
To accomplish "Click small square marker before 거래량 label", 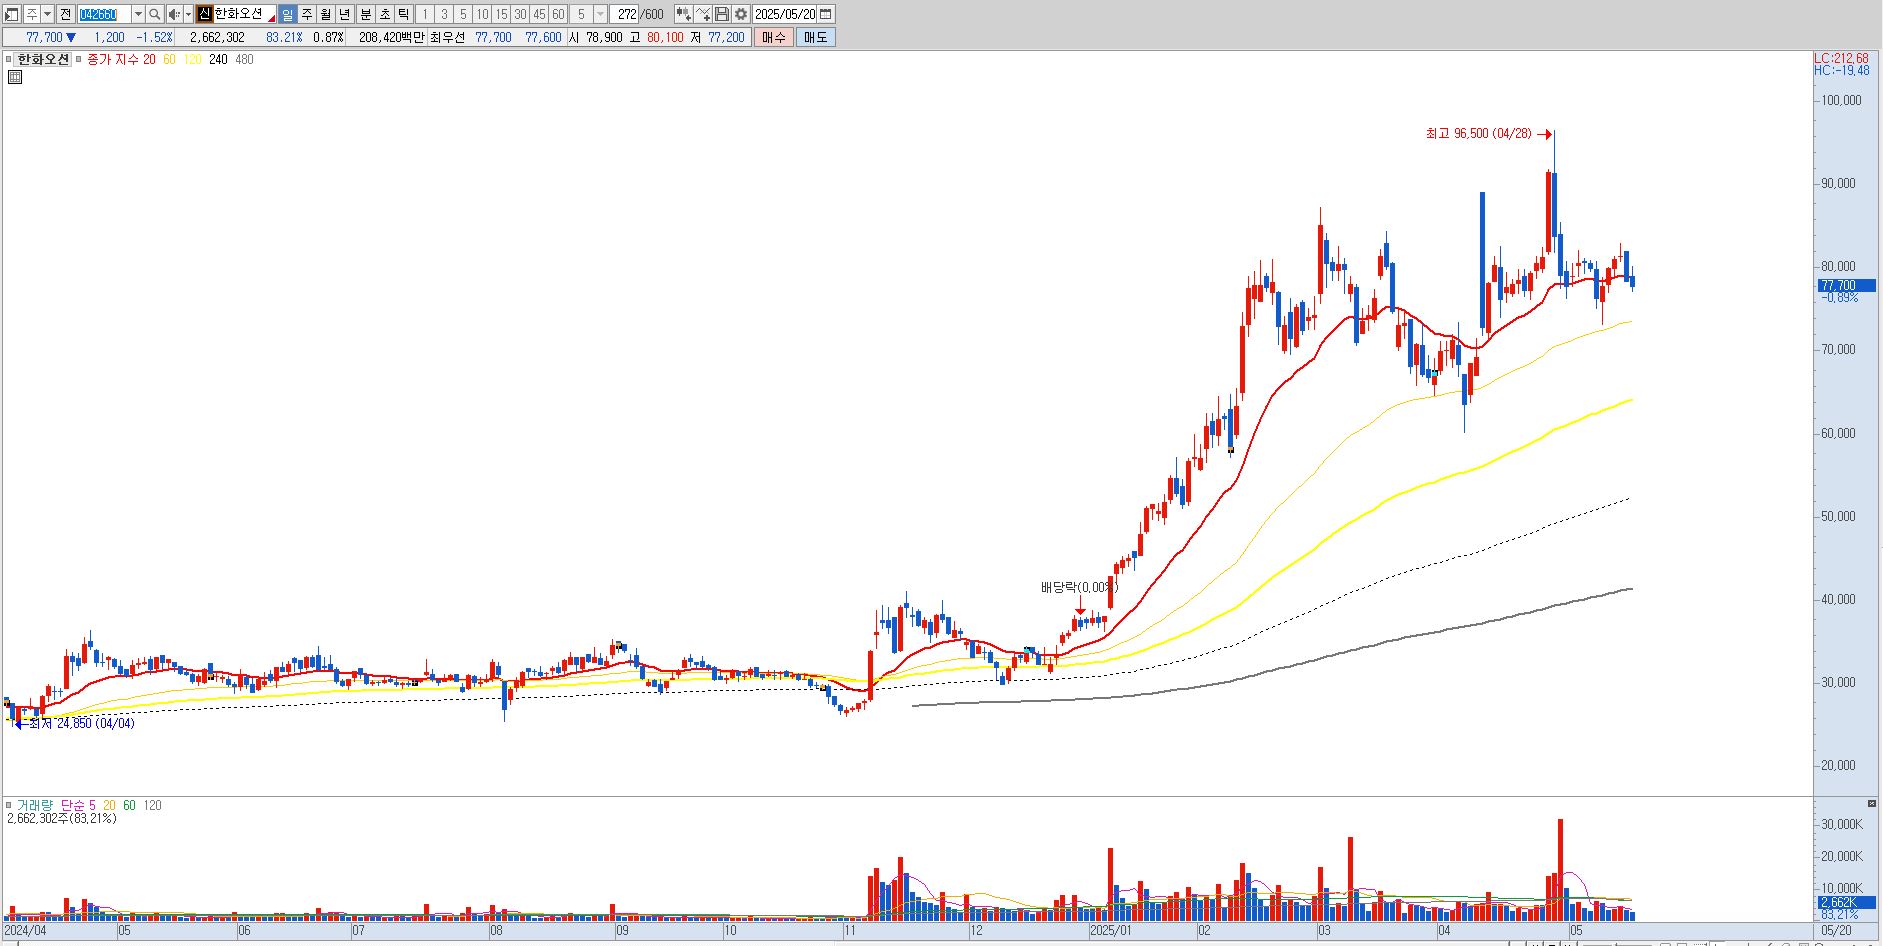I will pyautogui.click(x=9, y=805).
